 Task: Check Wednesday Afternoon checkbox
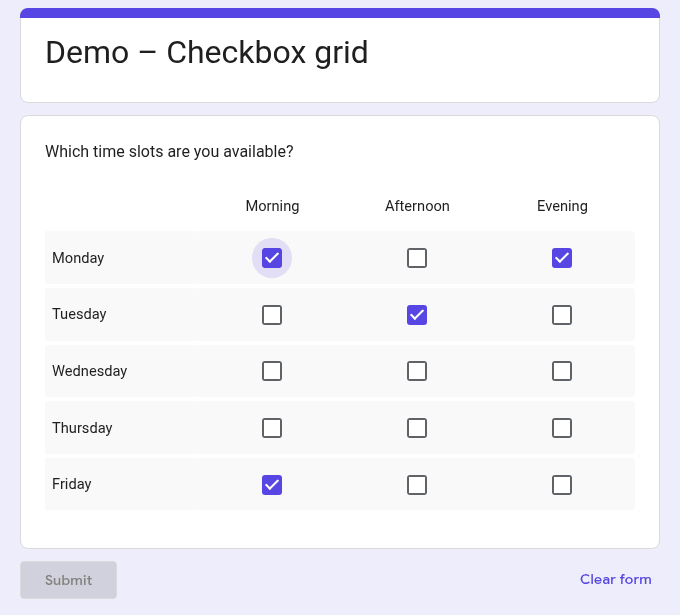click(417, 371)
